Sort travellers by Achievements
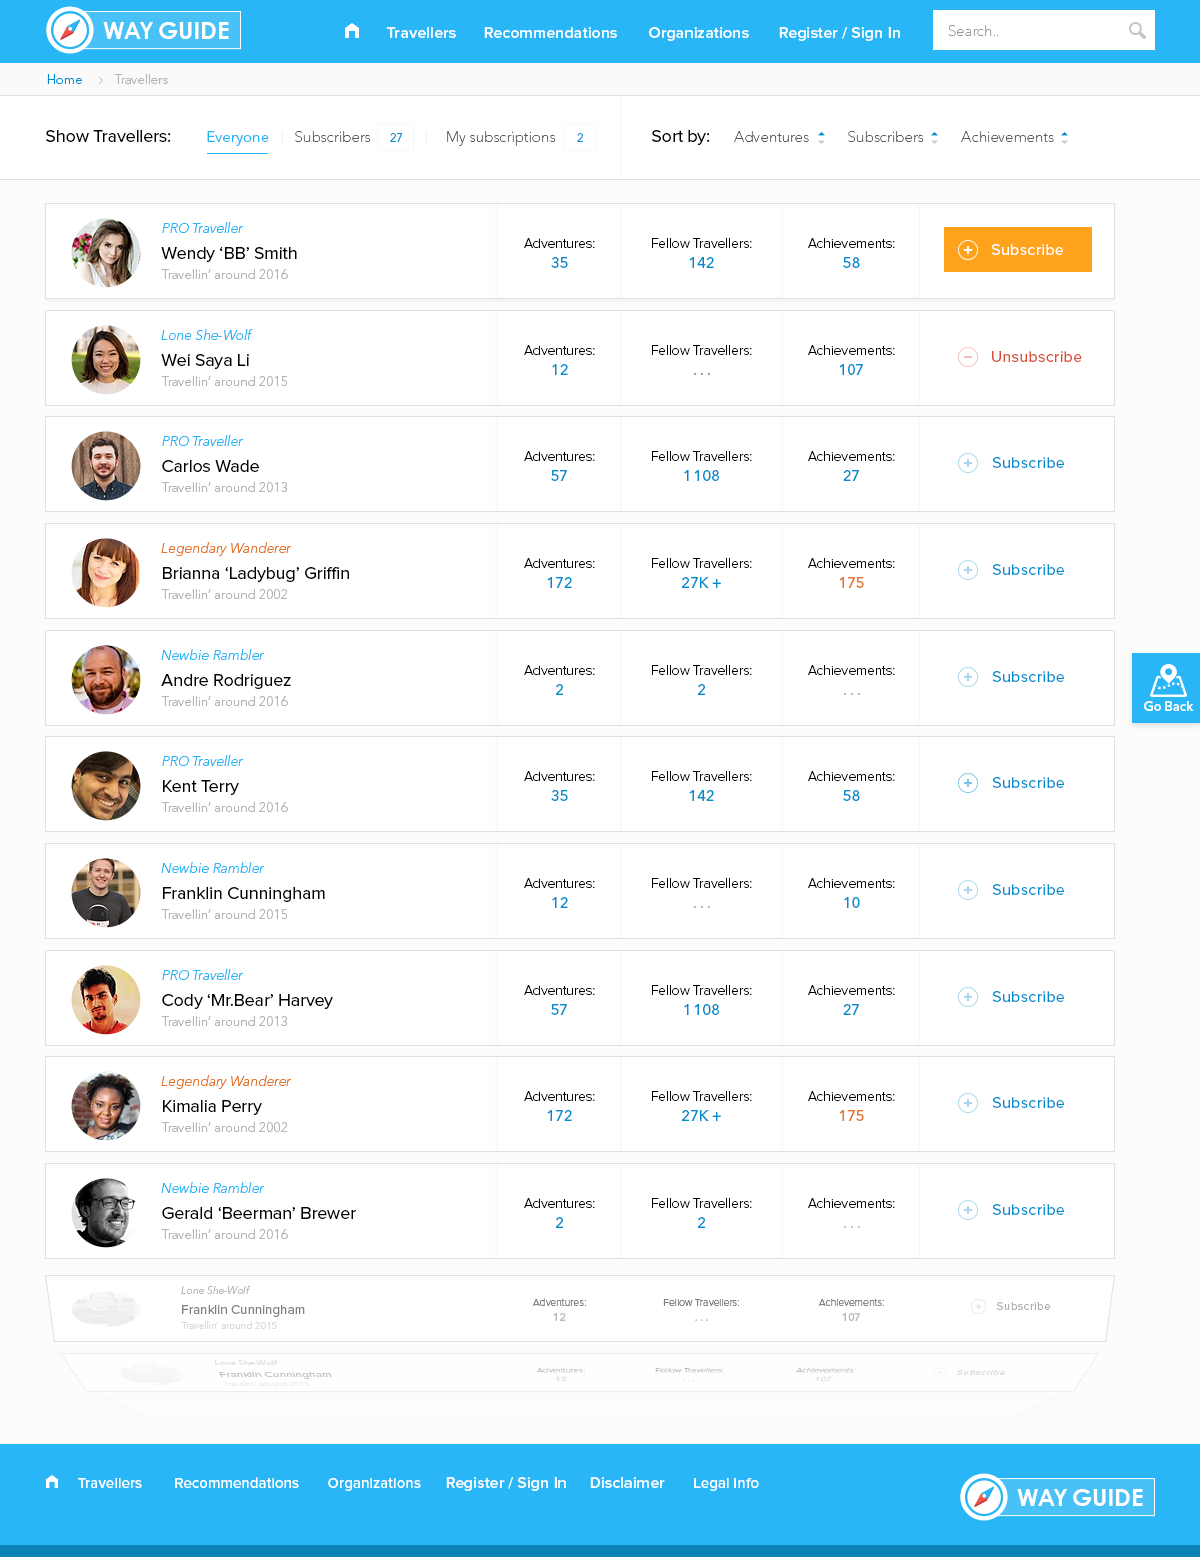Image resolution: width=1200 pixels, height=1557 pixels. tap(1014, 137)
